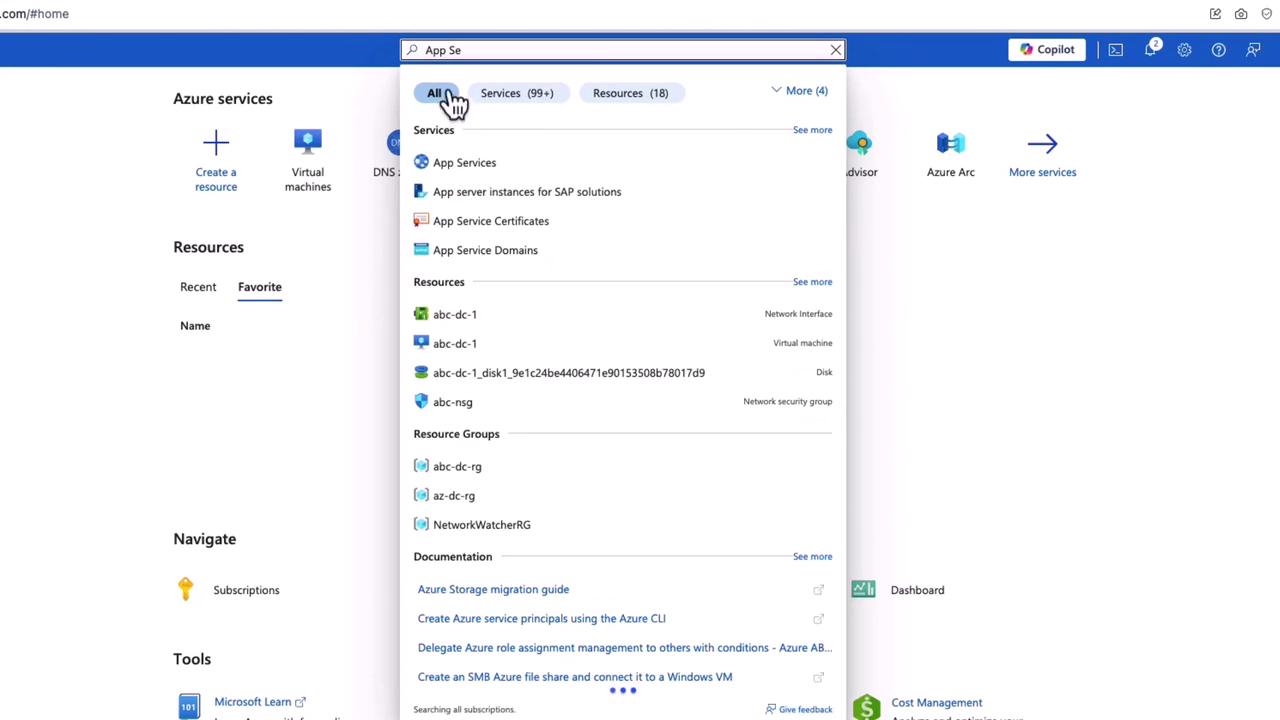This screenshot has width=1280, height=720.
Task: Click Create a resource plus icon
Action: tap(216, 143)
